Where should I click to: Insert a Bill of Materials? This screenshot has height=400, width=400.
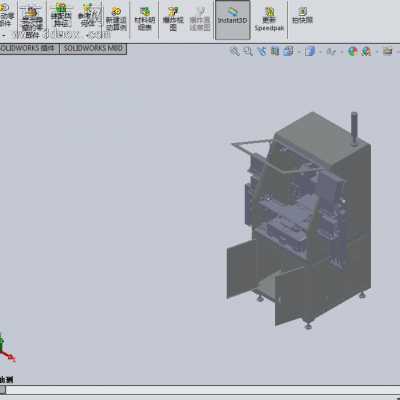[x=145, y=19]
